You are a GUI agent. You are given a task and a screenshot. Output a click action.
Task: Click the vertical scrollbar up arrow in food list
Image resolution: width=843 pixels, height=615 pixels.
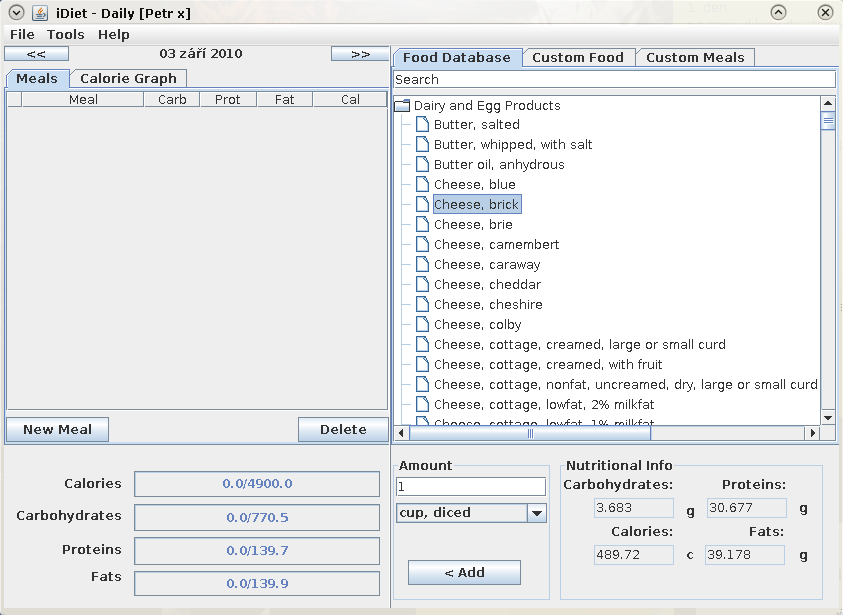point(828,103)
